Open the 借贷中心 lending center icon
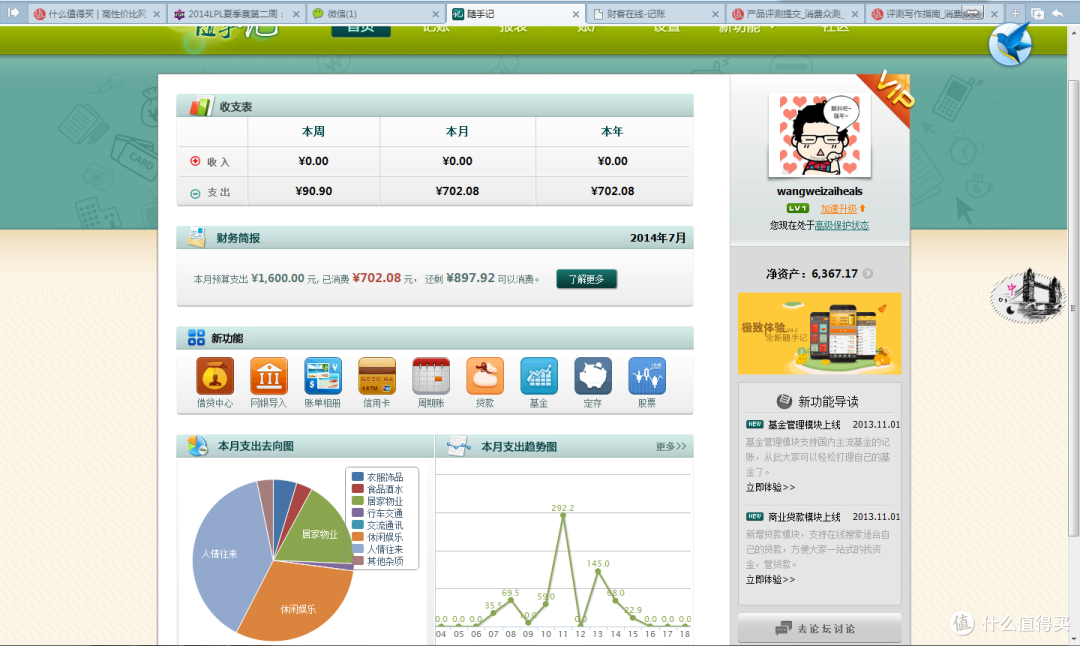Image resolution: width=1080 pixels, height=646 pixels. point(215,376)
